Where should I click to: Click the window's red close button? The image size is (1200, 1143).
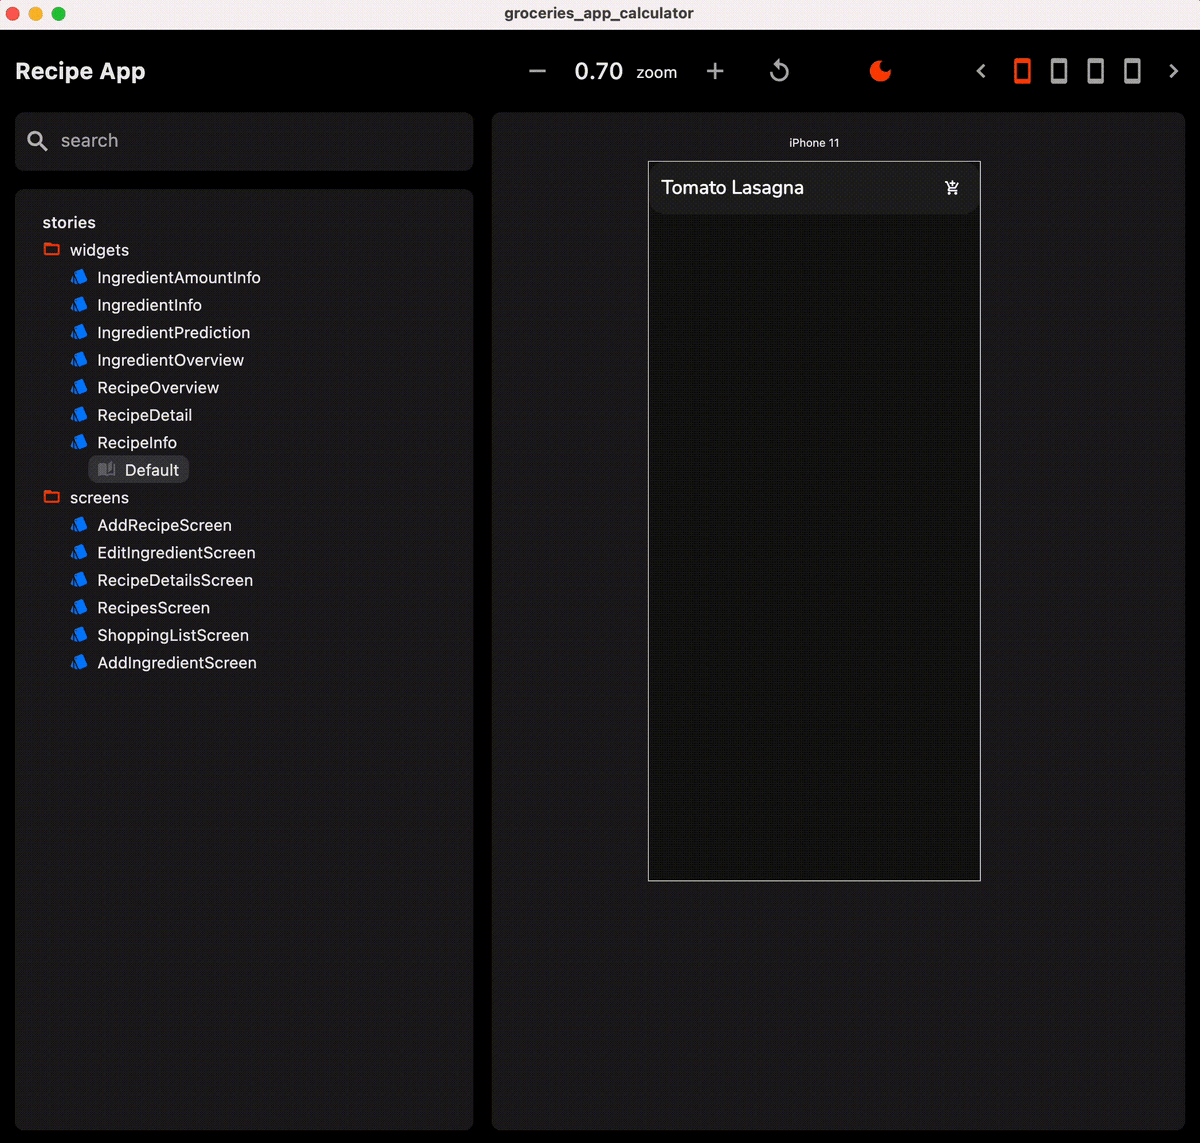coord(13,14)
